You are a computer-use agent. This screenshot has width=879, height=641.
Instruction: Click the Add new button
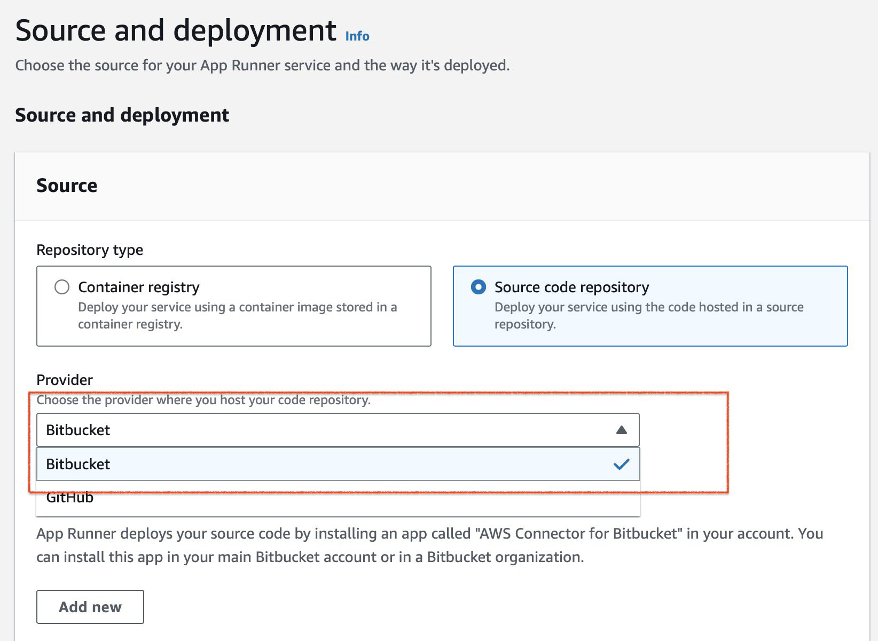[89, 606]
